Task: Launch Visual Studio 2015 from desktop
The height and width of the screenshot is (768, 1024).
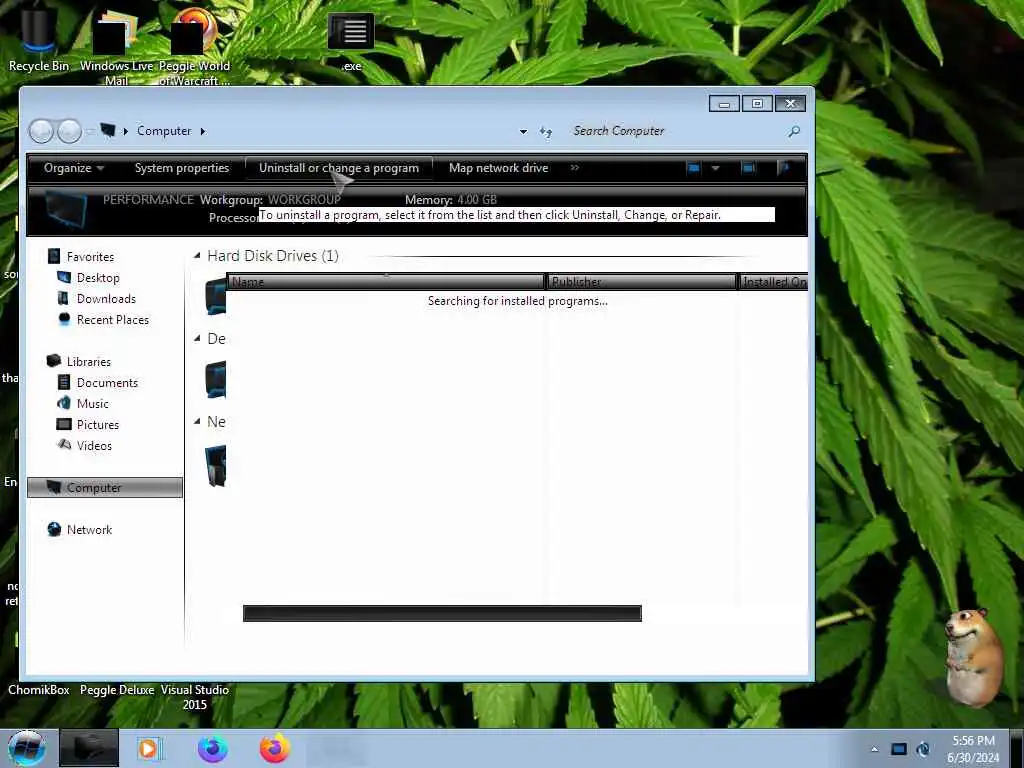Action: click(x=195, y=697)
